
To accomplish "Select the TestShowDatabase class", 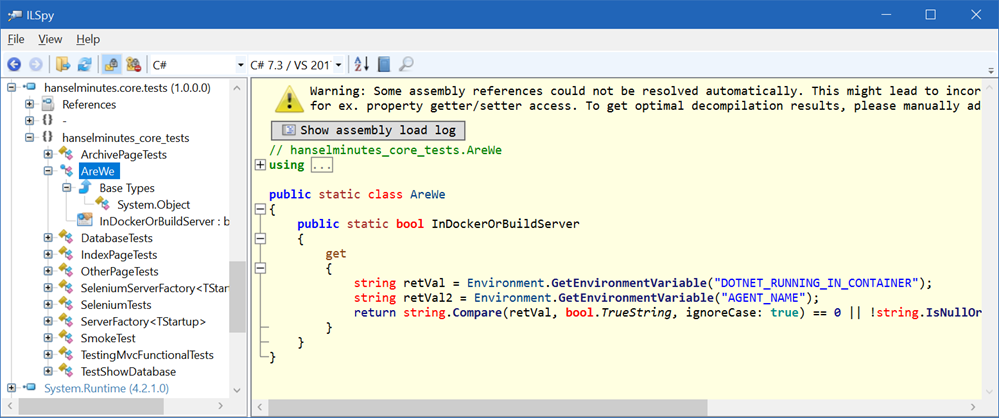I will click(128, 371).
